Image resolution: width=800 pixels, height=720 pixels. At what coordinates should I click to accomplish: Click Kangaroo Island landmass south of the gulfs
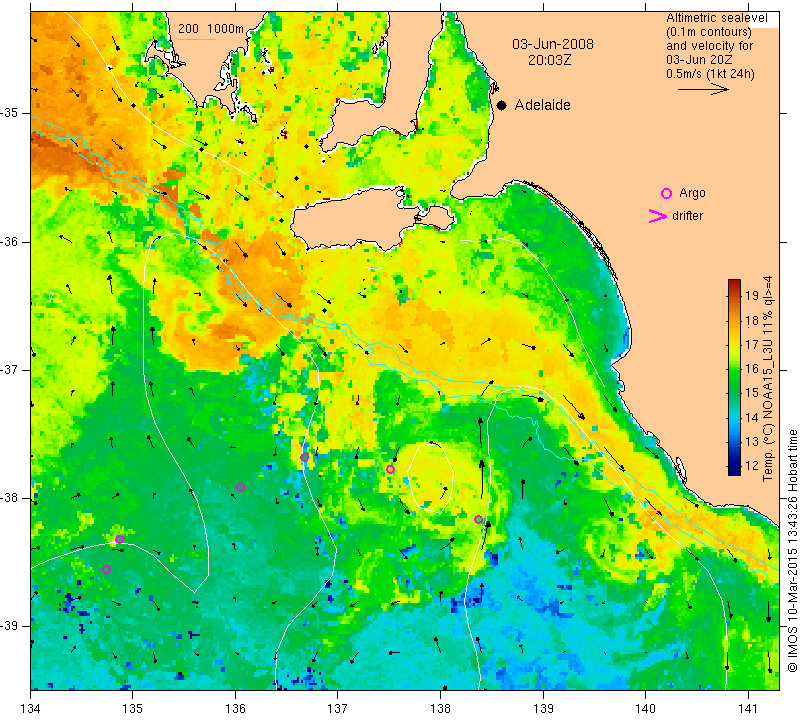point(352,219)
